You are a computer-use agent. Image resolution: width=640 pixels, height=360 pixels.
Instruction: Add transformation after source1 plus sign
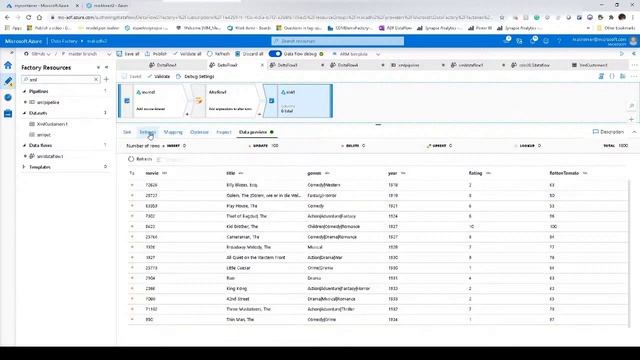pos(187,114)
